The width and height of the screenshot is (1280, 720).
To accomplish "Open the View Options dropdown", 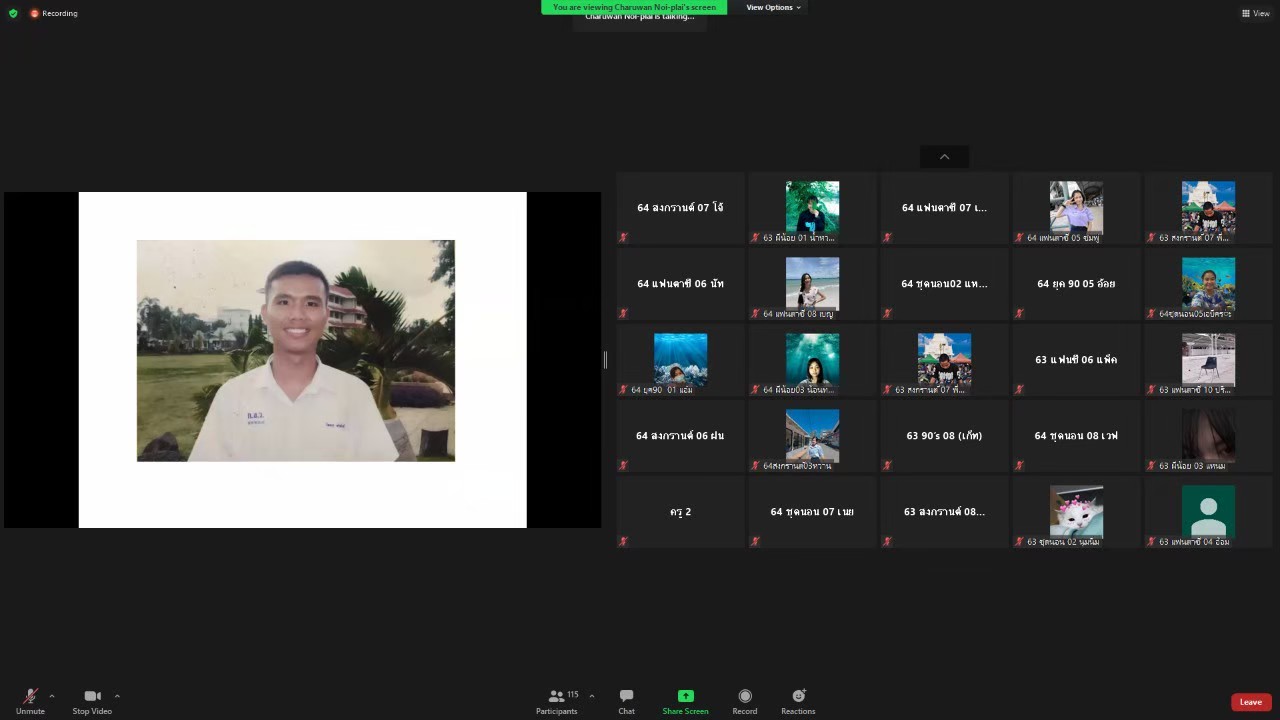I will click(x=772, y=7).
